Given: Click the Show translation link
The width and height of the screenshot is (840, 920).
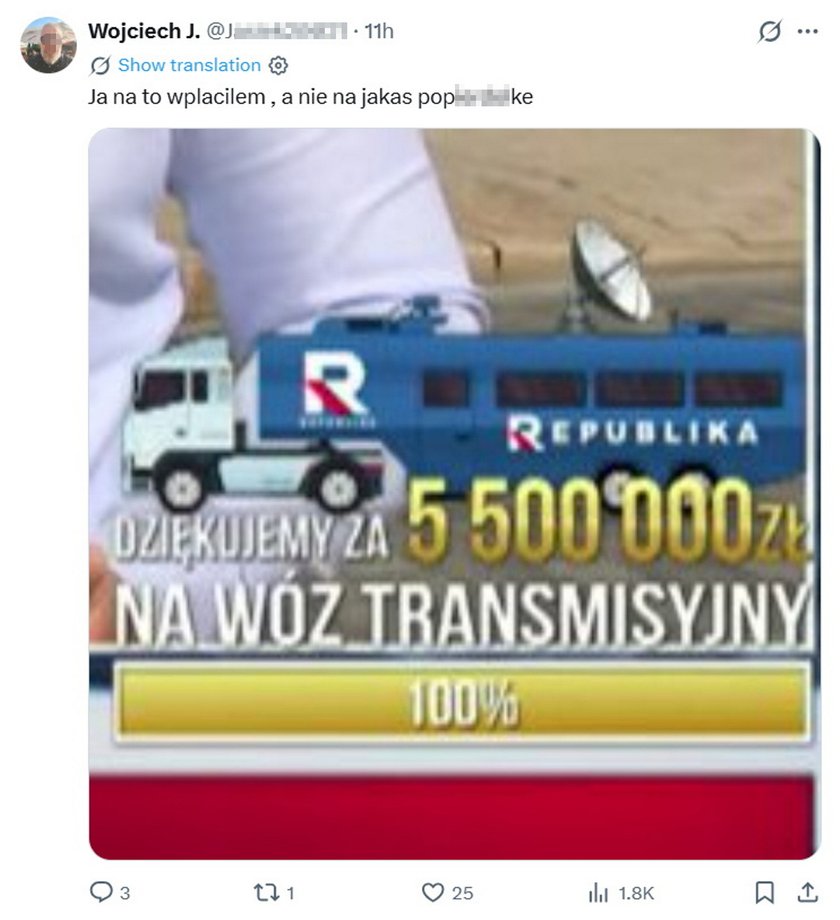Looking at the screenshot, I should coord(189,65).
